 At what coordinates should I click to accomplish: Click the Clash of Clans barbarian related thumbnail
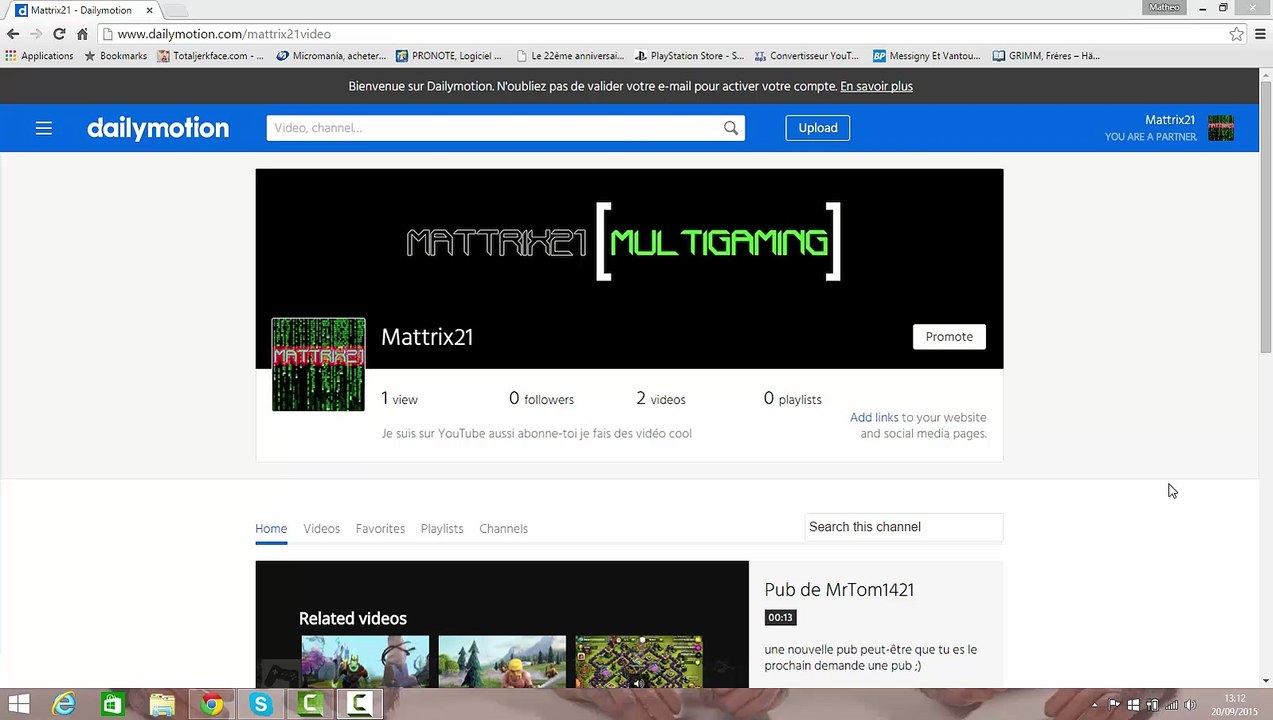coord(502,662)
